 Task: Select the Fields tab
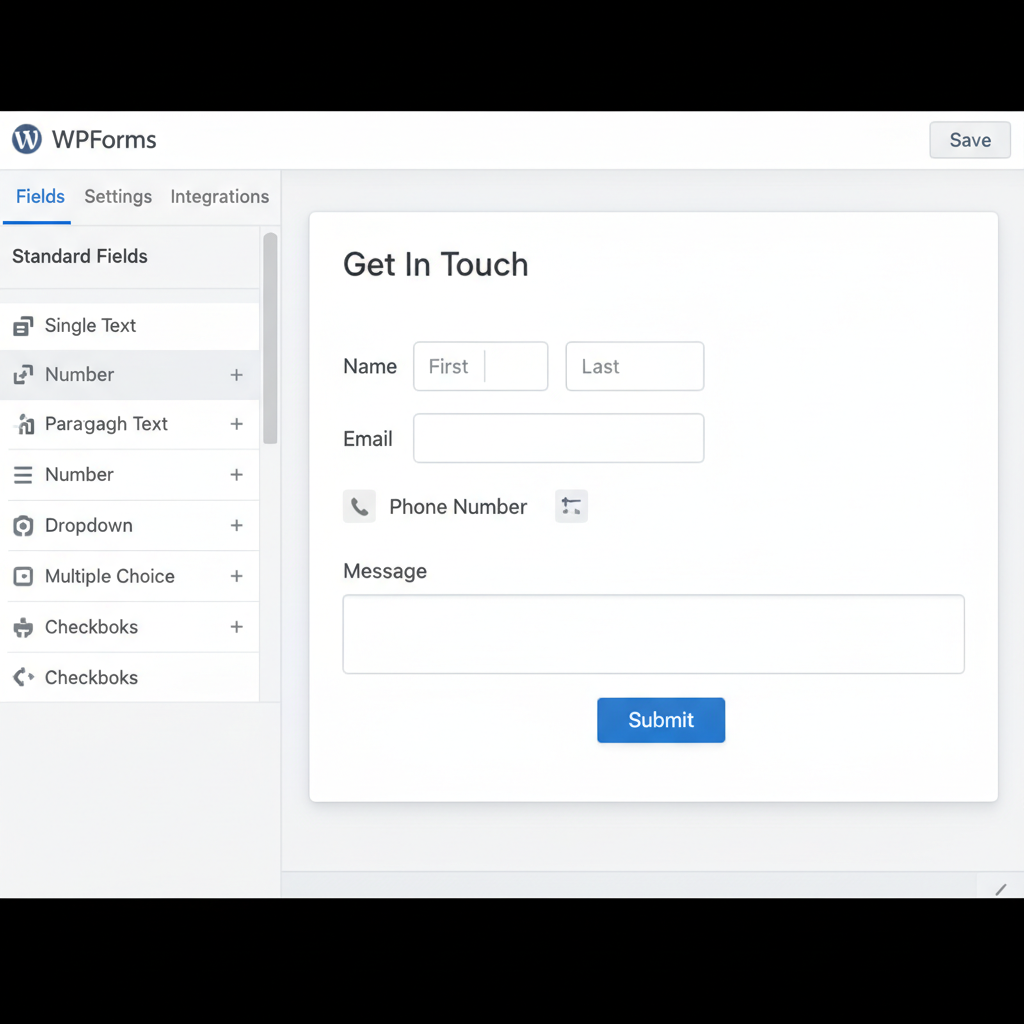tap(38, 196)
